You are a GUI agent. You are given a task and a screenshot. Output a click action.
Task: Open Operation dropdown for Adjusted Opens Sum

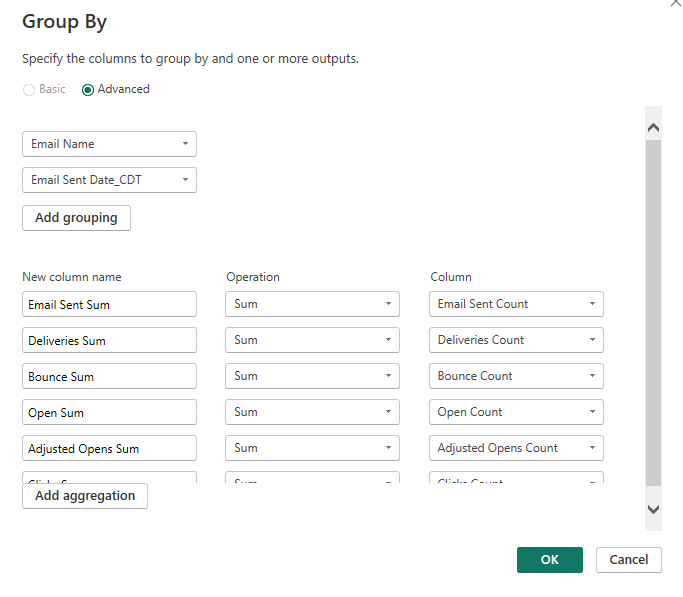[x=312, y=449]
